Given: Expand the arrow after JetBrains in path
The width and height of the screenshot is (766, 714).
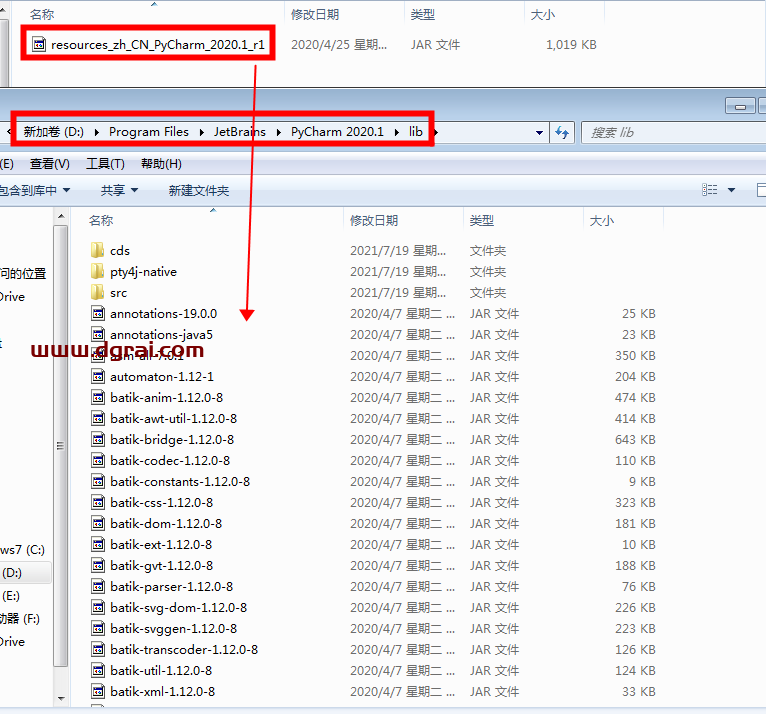Looking at the screenshot, I should (x=278, y=132).
